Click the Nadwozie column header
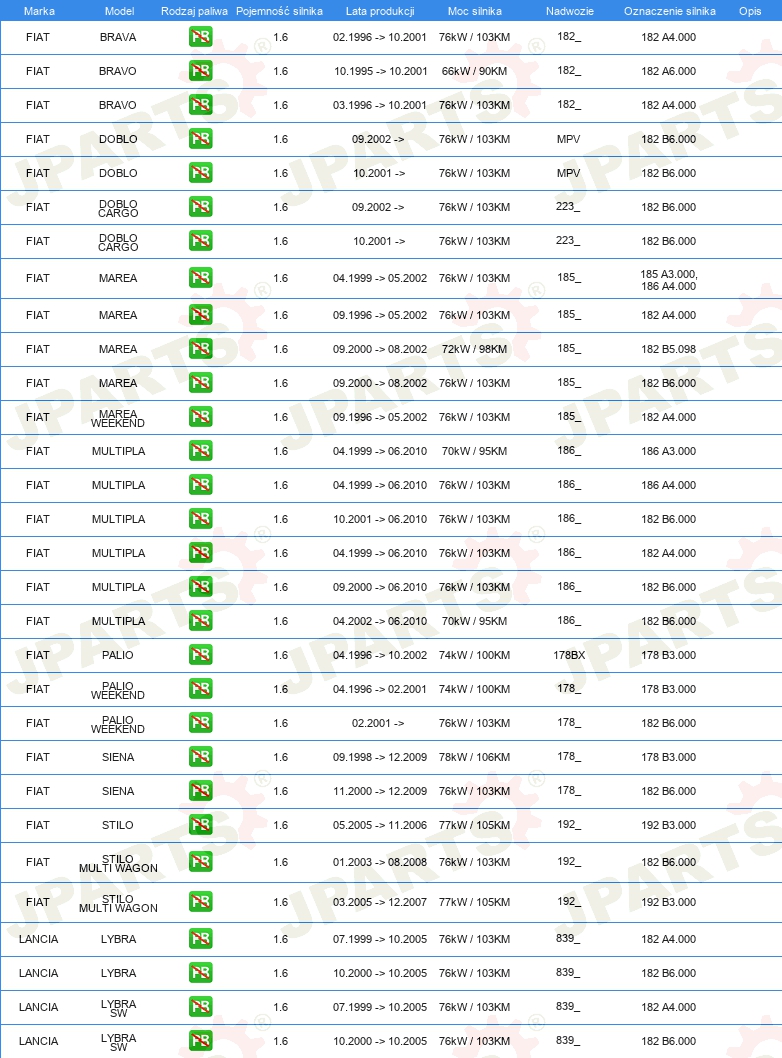 (x=569, y=11)
